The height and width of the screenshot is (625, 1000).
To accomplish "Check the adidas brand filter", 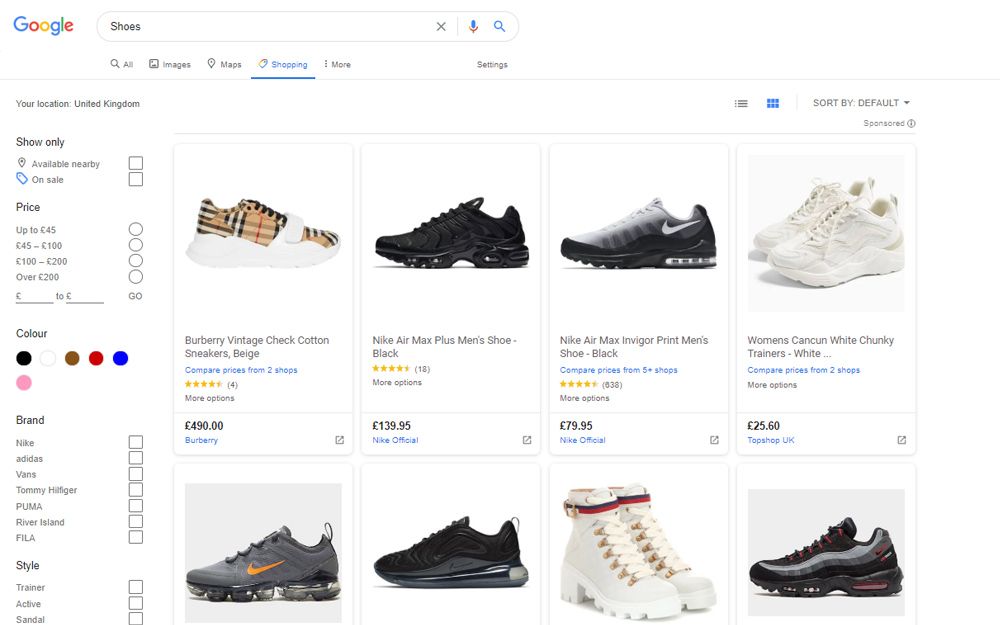I will pos(136,458).
